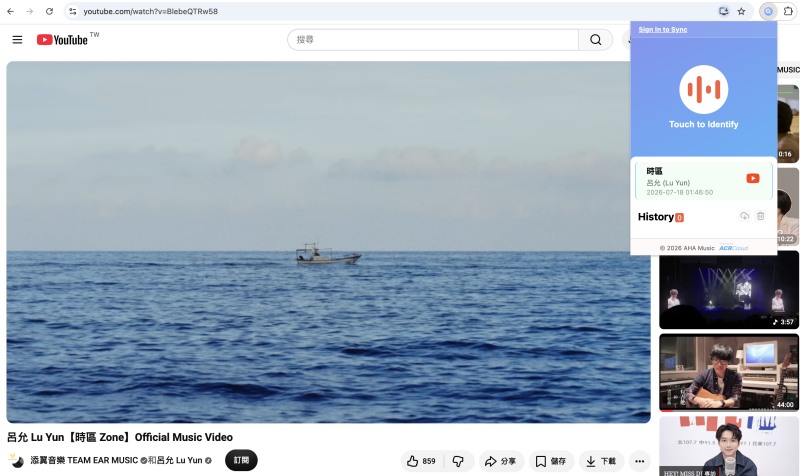The image size is (800, 476).
Task: Toggle the AHA Music extension icon
Action: coord(768,11)
